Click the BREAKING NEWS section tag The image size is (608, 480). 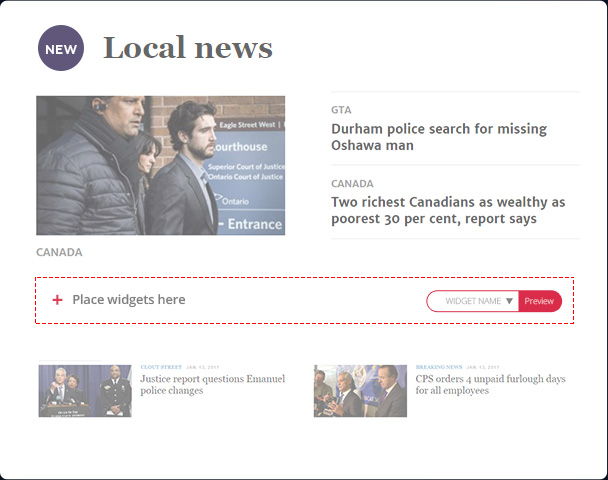pyautogui.click(x=439, y=367)
